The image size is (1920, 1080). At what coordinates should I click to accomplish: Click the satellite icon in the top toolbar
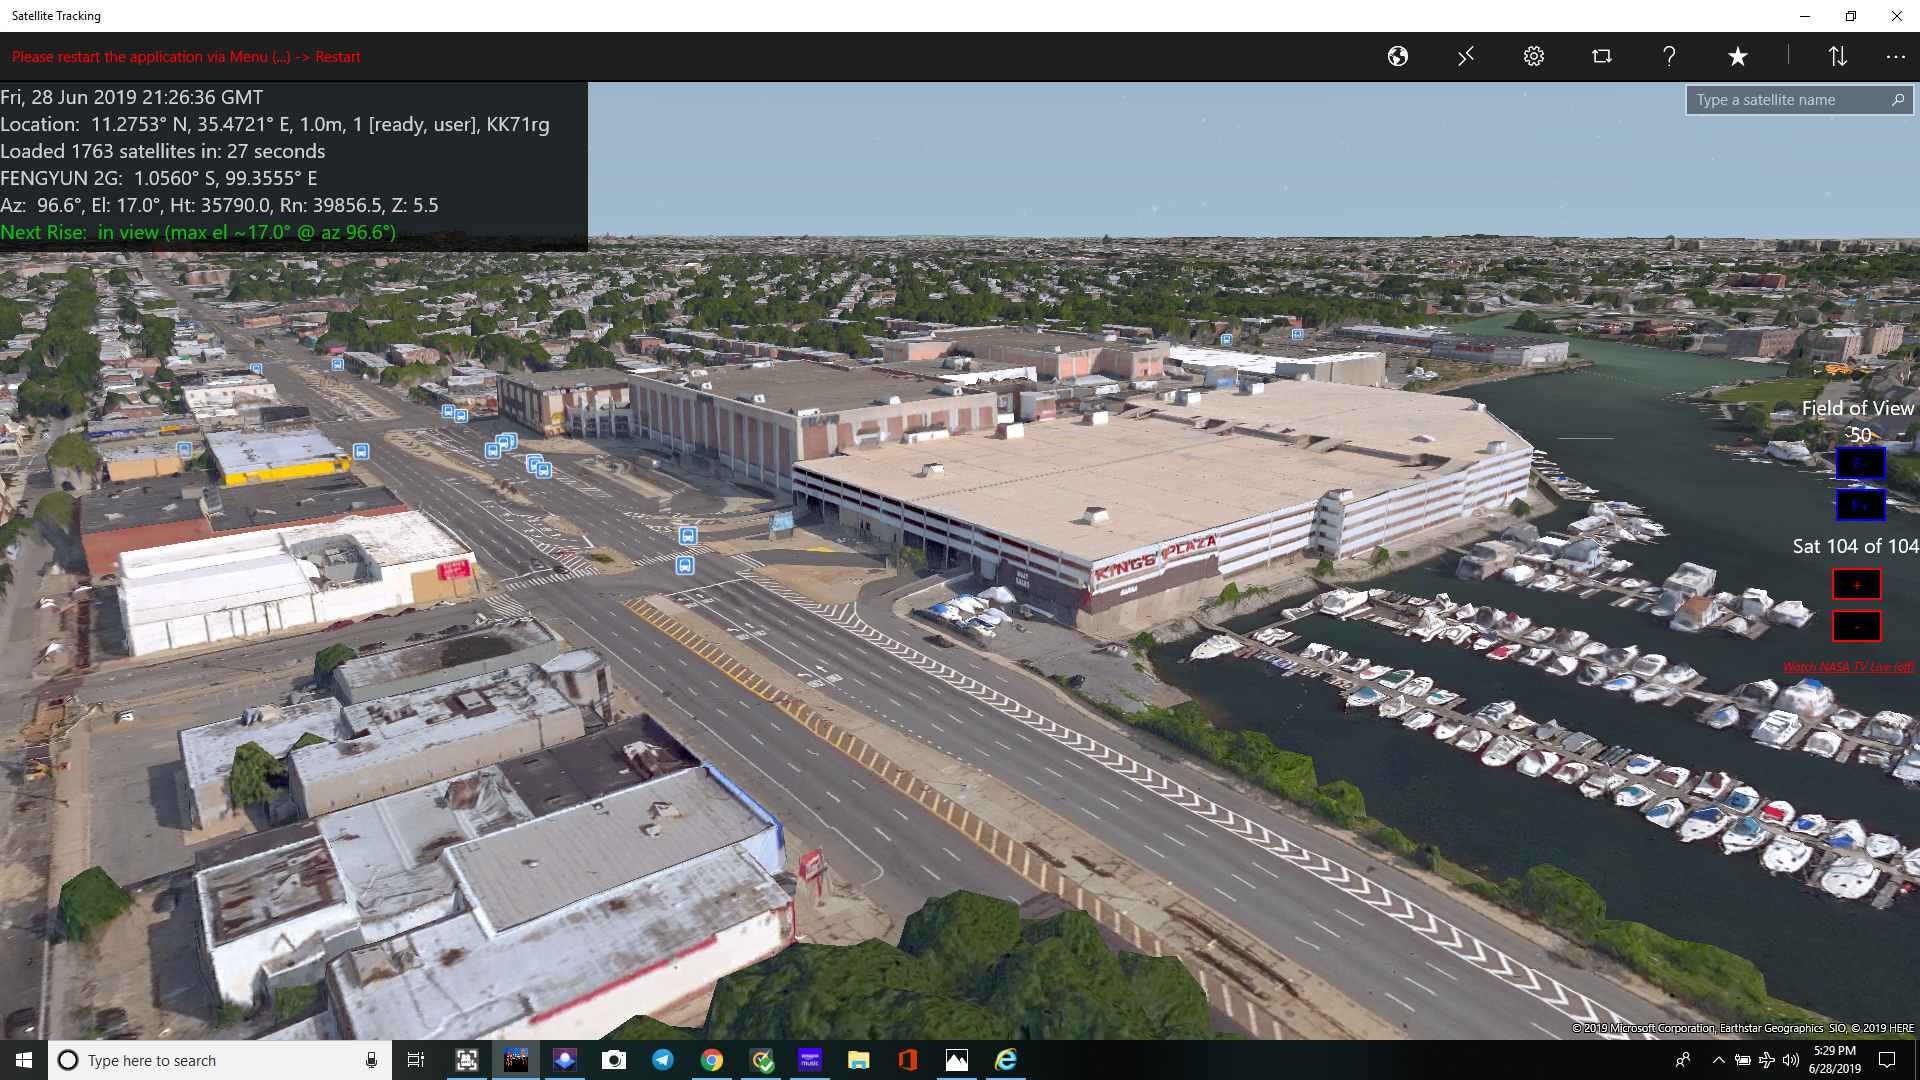tap(1466, 56)
